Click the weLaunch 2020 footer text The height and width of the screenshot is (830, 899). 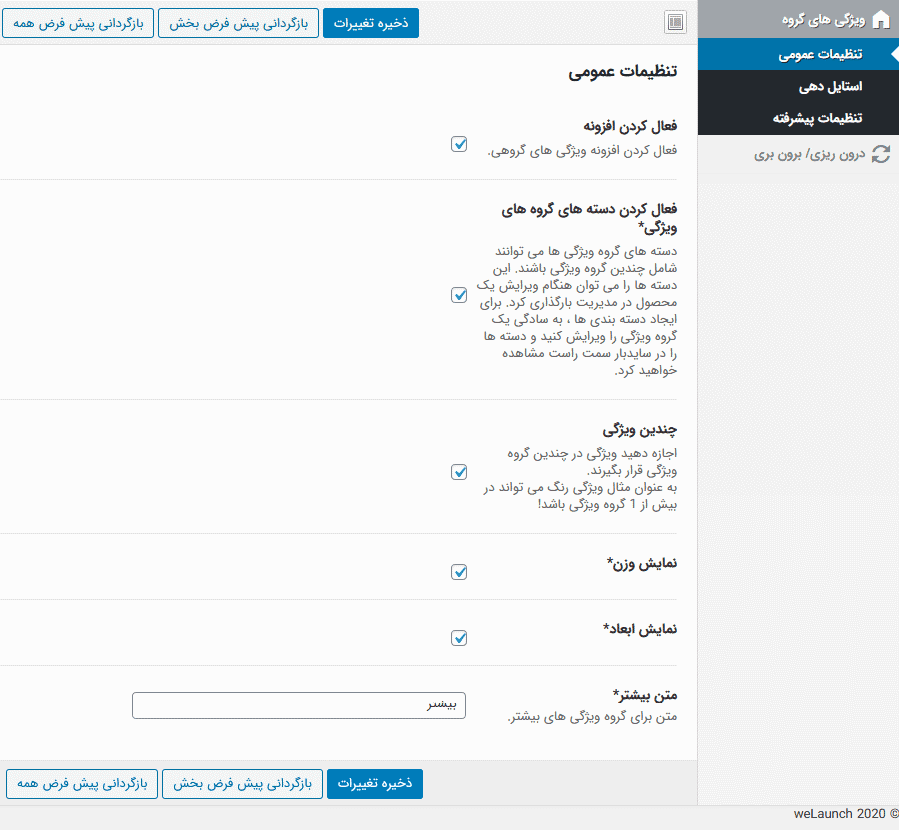[x=846, y=813]
